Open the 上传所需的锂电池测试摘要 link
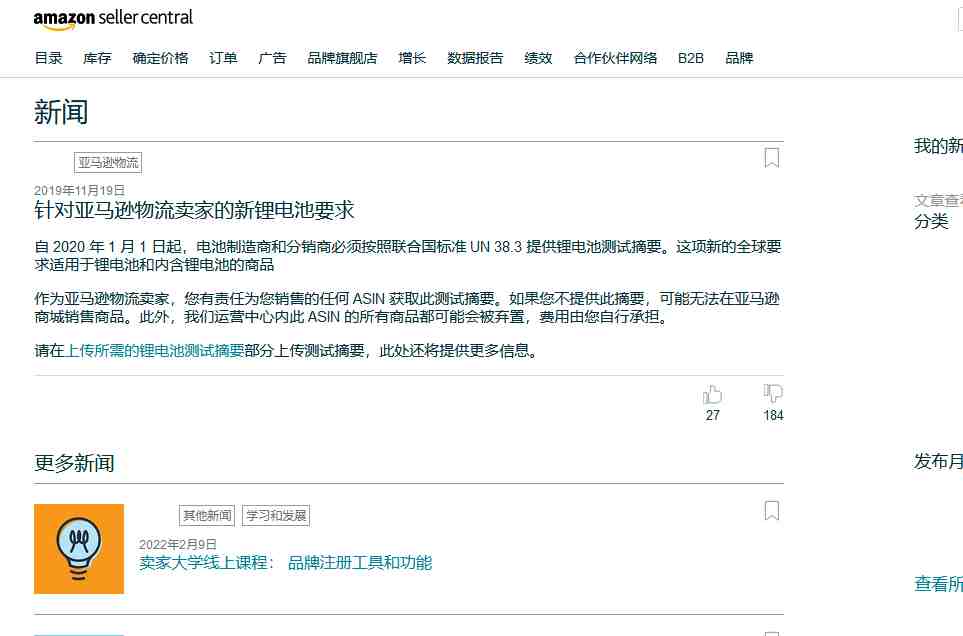 [x=155, y=351]
